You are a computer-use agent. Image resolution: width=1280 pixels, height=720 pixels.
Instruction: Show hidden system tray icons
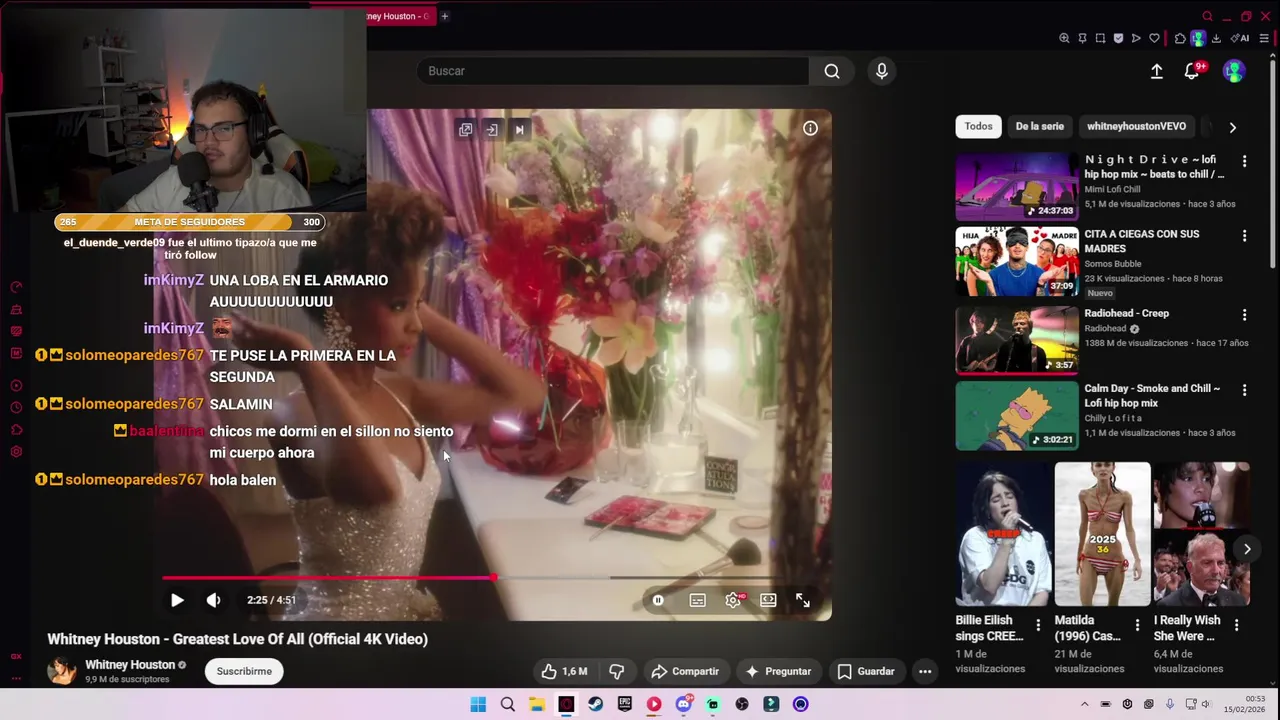pyautogui.click(x=1084, y=704)
